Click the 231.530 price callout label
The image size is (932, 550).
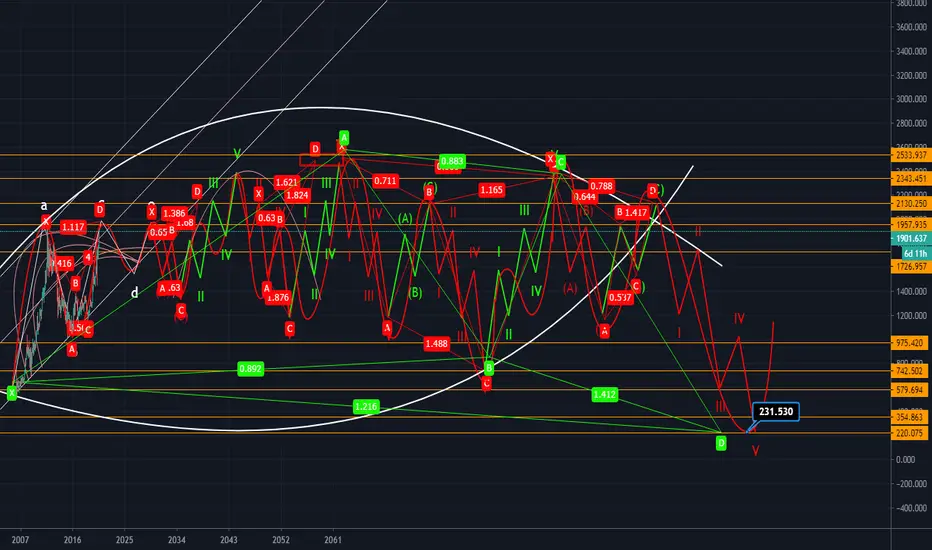[776, 411]
